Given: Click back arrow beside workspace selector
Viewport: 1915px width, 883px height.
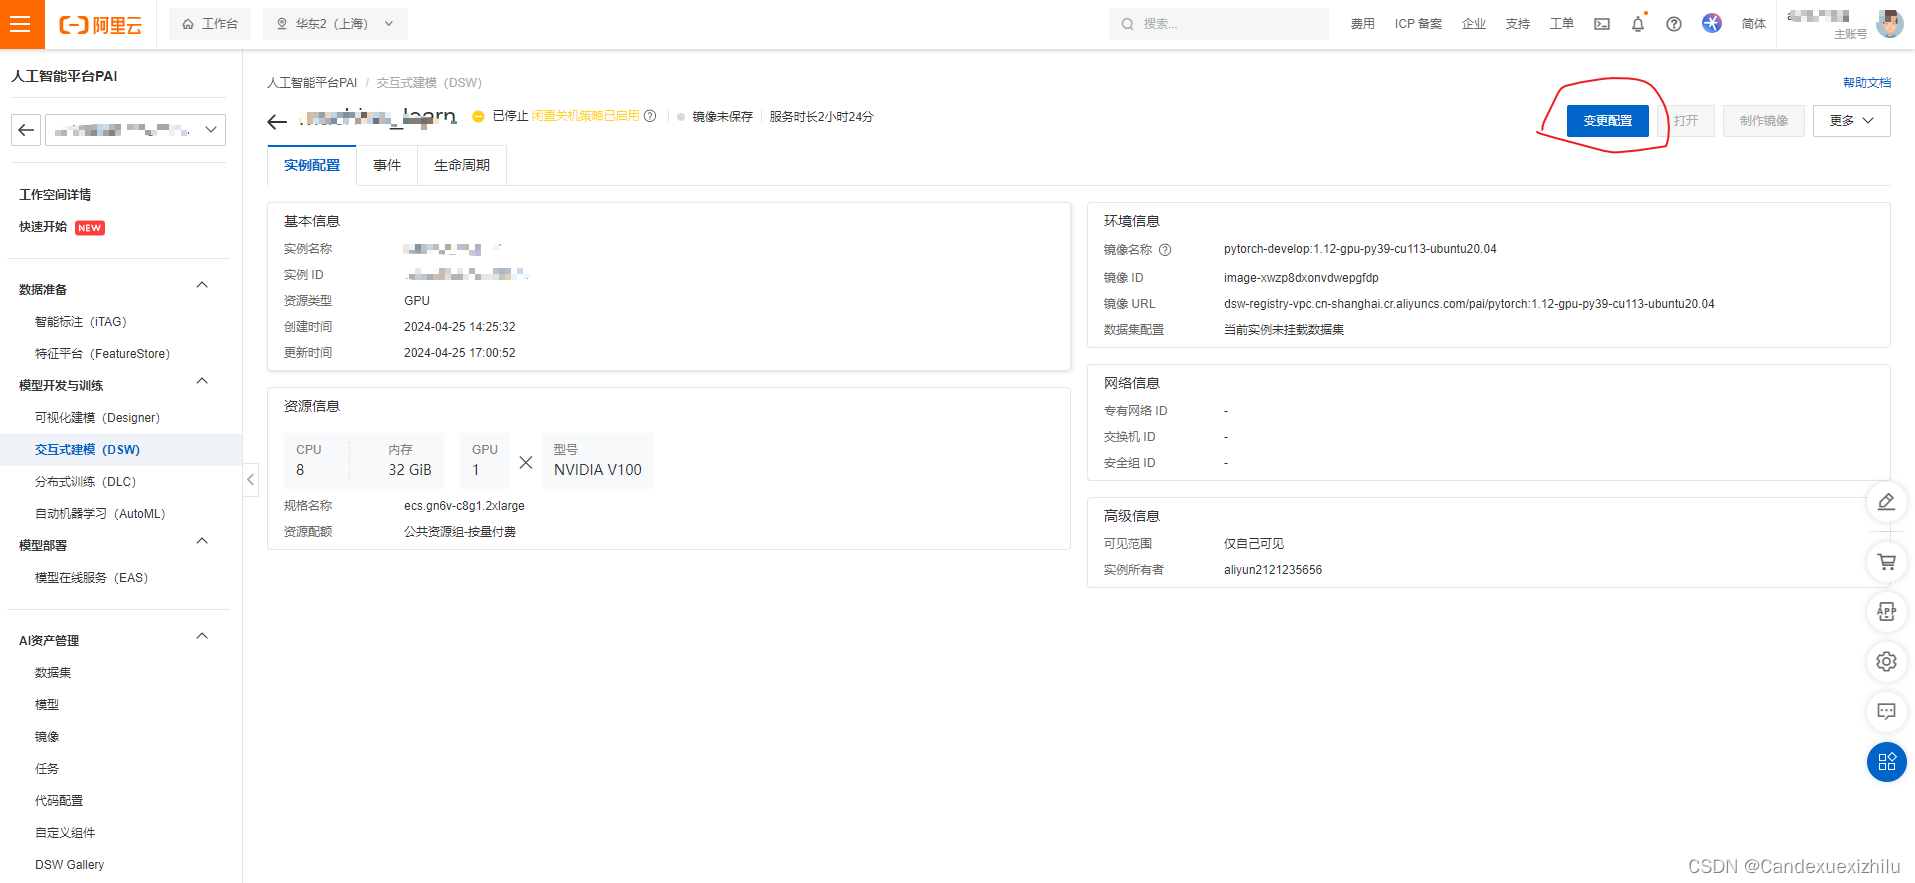Looking at the screenshot, I should click(x=26, y=130).
